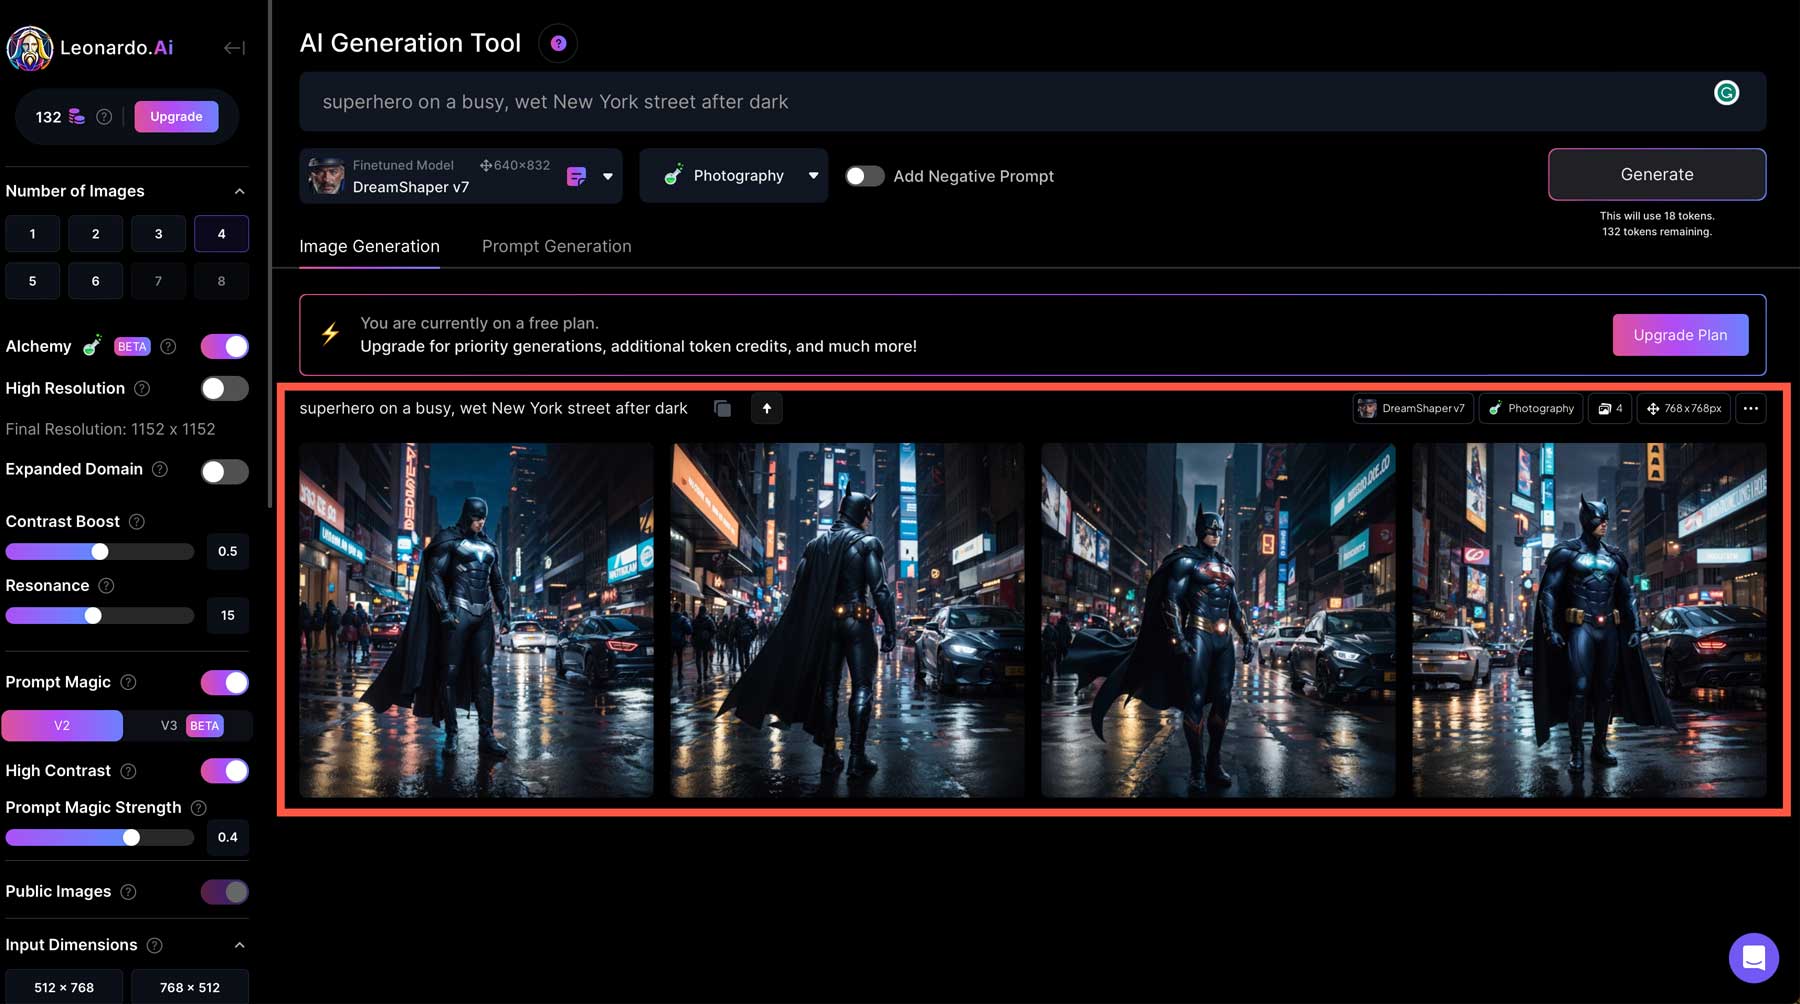Copy the prompt using the copy icon
The height and width of the screenshot is (1004, 1800).
coord(722,409)
